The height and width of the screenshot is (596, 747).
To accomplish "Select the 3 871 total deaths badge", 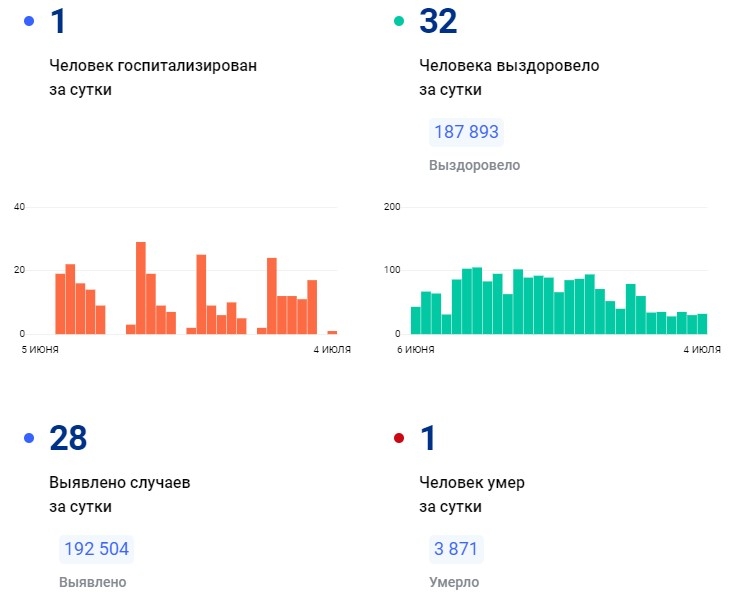I will coord(455,549).
